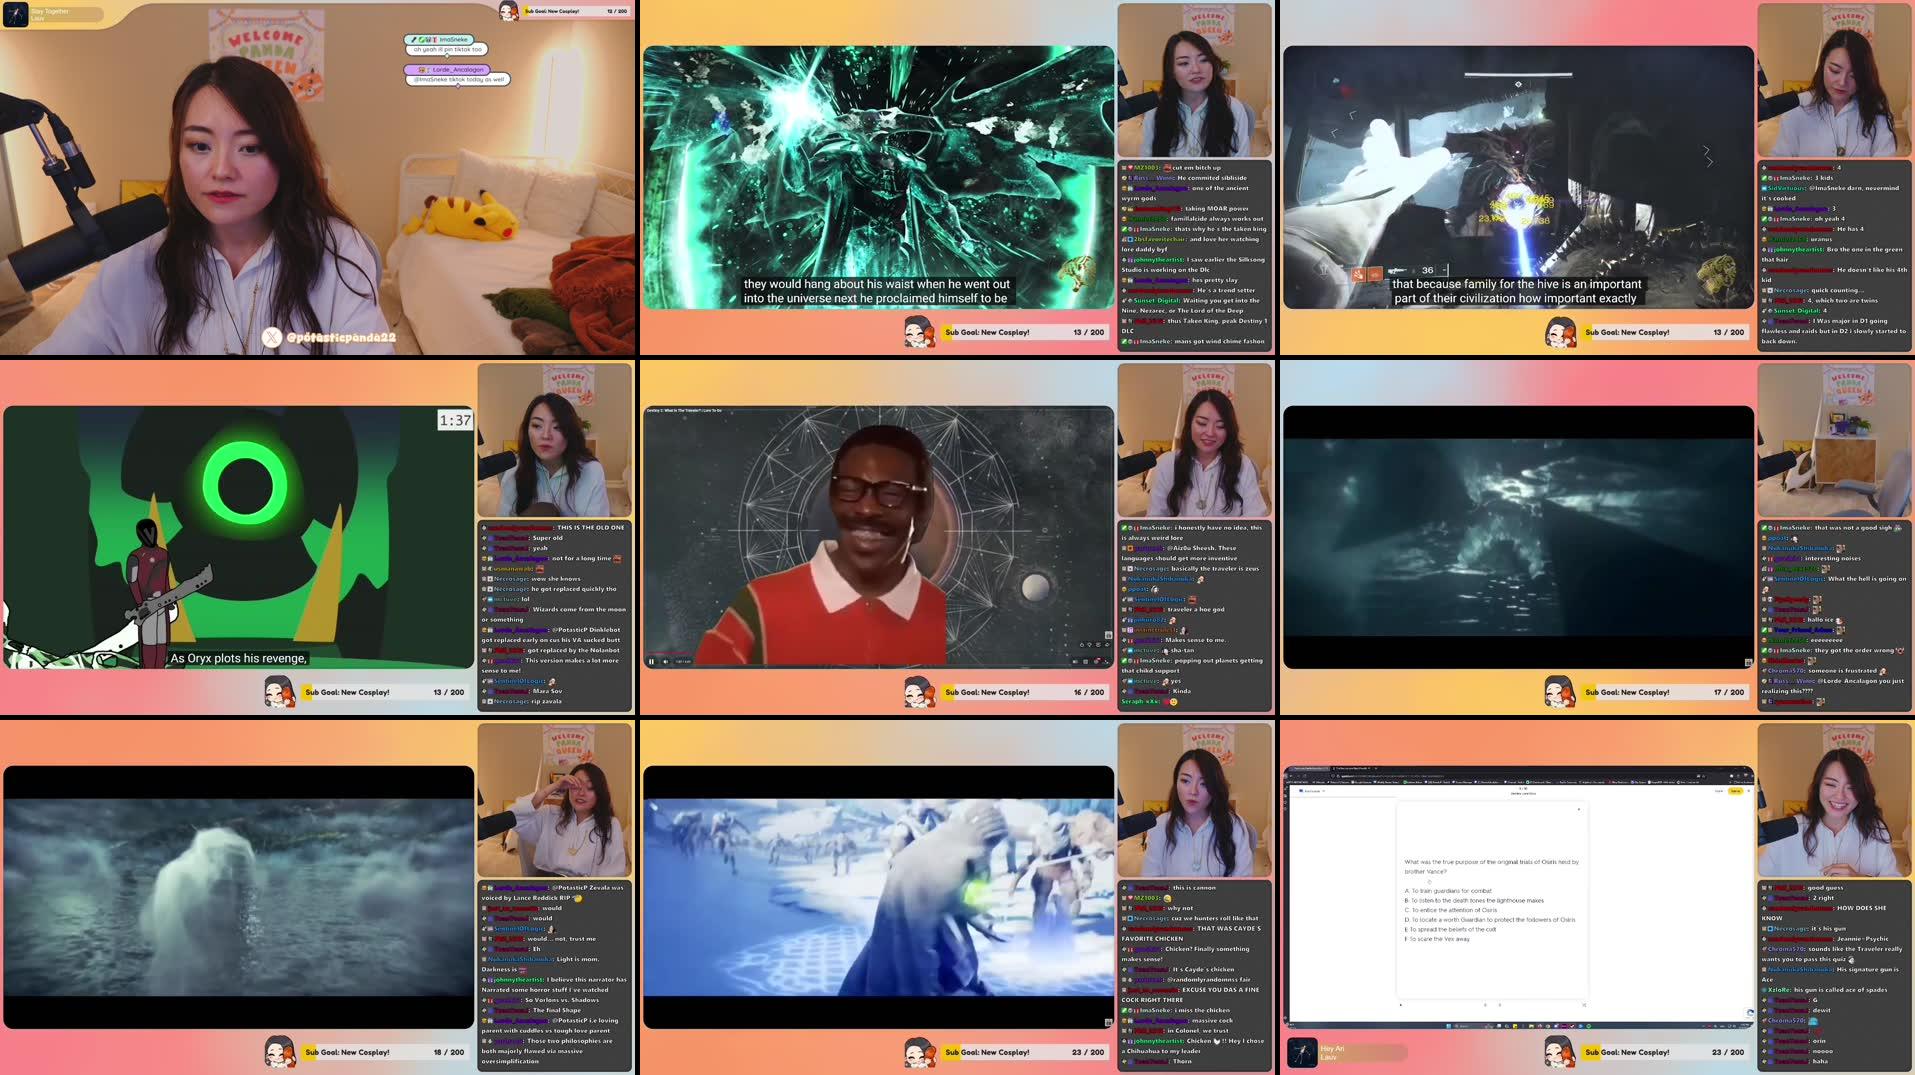Open the Windows Start button on the taskbar
The height and width of the screenshot is (1075, 1915).
(1449, 1026)
